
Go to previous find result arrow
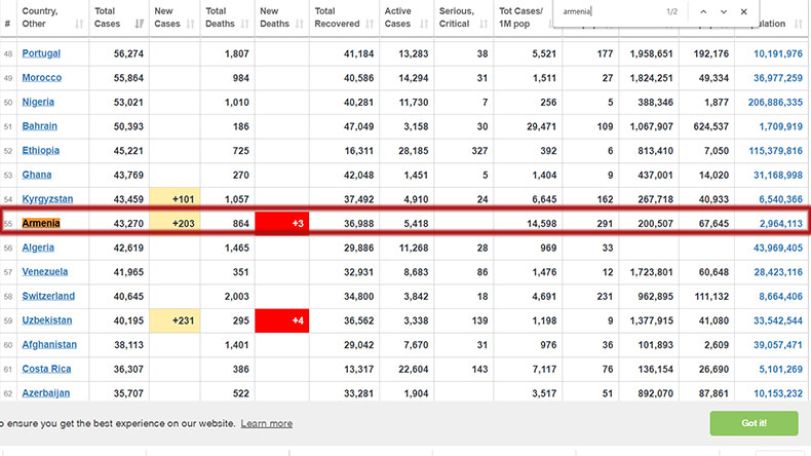click(x=703, y=11)
